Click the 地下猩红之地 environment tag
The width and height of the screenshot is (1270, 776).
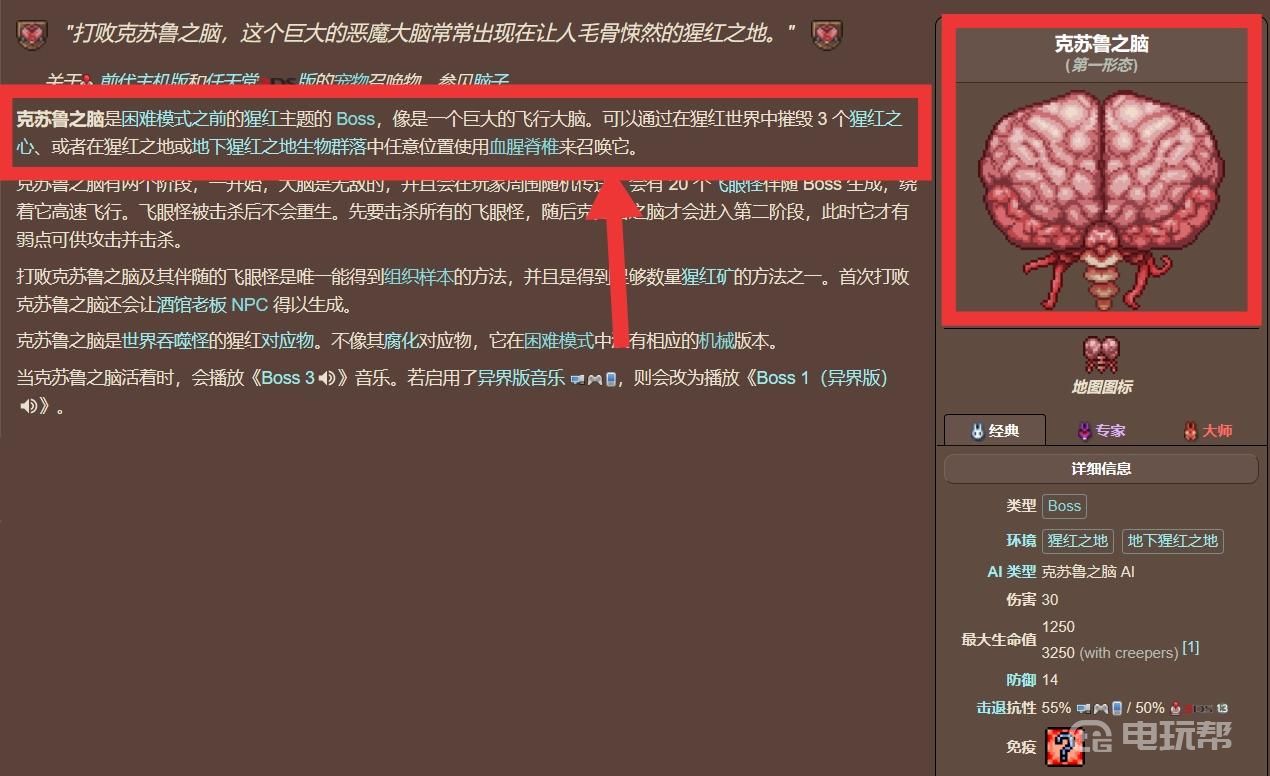[1173, 541]
